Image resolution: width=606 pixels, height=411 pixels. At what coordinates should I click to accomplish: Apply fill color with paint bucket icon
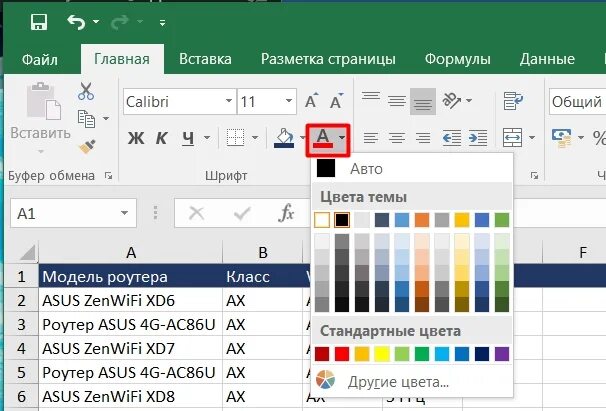click(285, 138)
